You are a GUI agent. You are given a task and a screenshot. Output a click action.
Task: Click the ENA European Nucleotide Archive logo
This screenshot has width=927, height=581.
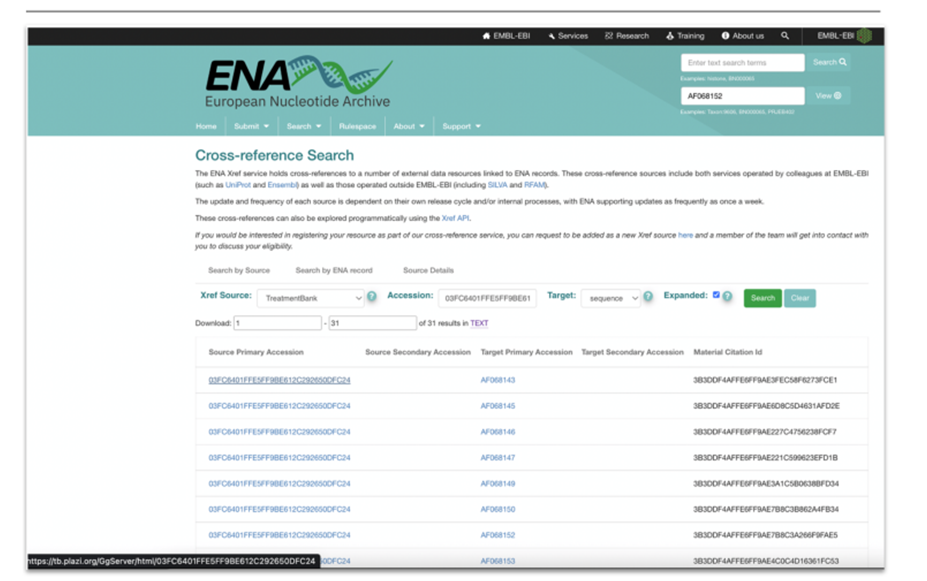[298, 83]
